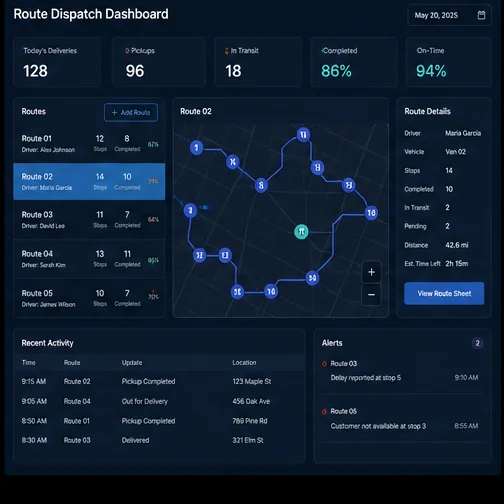Click the 321 Elm St location cell
The image size is (504, 504).
coord(248,440)
